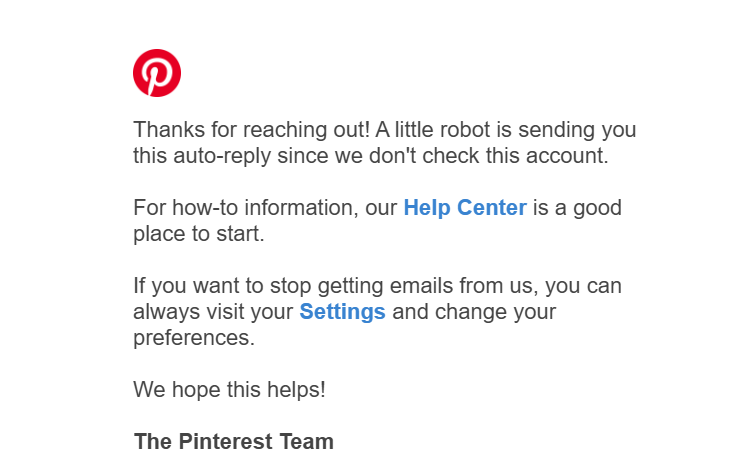Screen dimensions: 754x470
Task: Click the "We hope this helps!" line
Action: [229, 390]
